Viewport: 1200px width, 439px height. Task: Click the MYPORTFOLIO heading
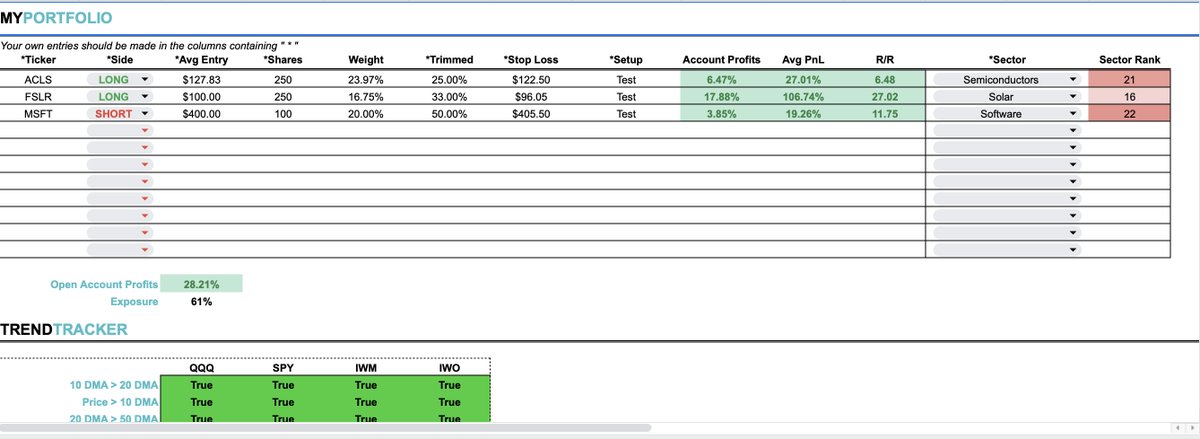[x=56, y=19]
